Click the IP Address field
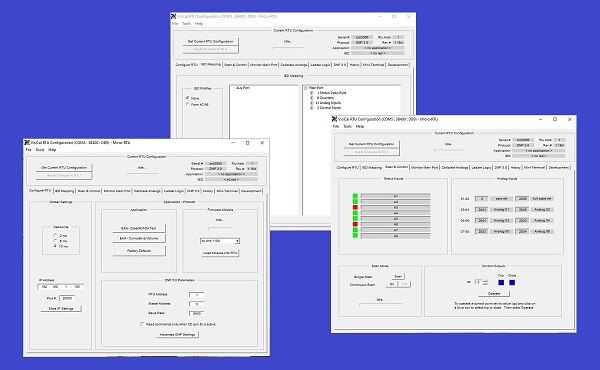The image size is (600, 370). pos(61,287)
